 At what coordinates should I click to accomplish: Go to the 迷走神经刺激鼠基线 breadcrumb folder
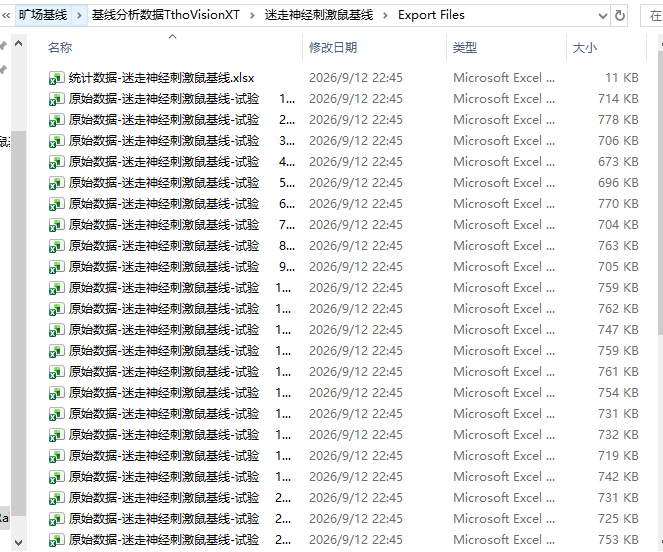[319, 15]
